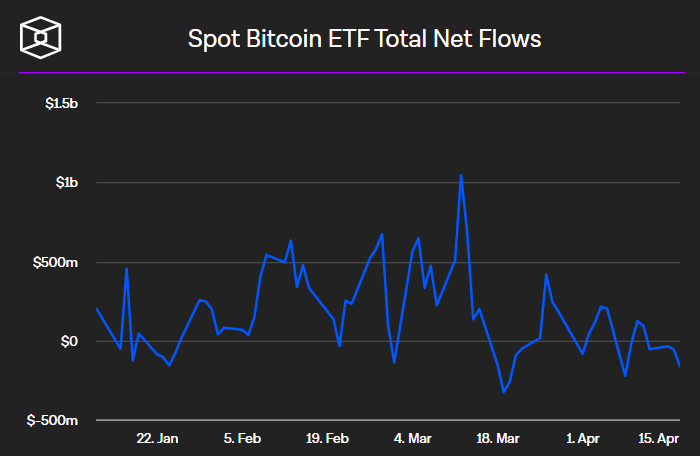This screenshot has height=456, width=700.
Task: Click the 22. Jan date label
Action: tap(157, 438)
